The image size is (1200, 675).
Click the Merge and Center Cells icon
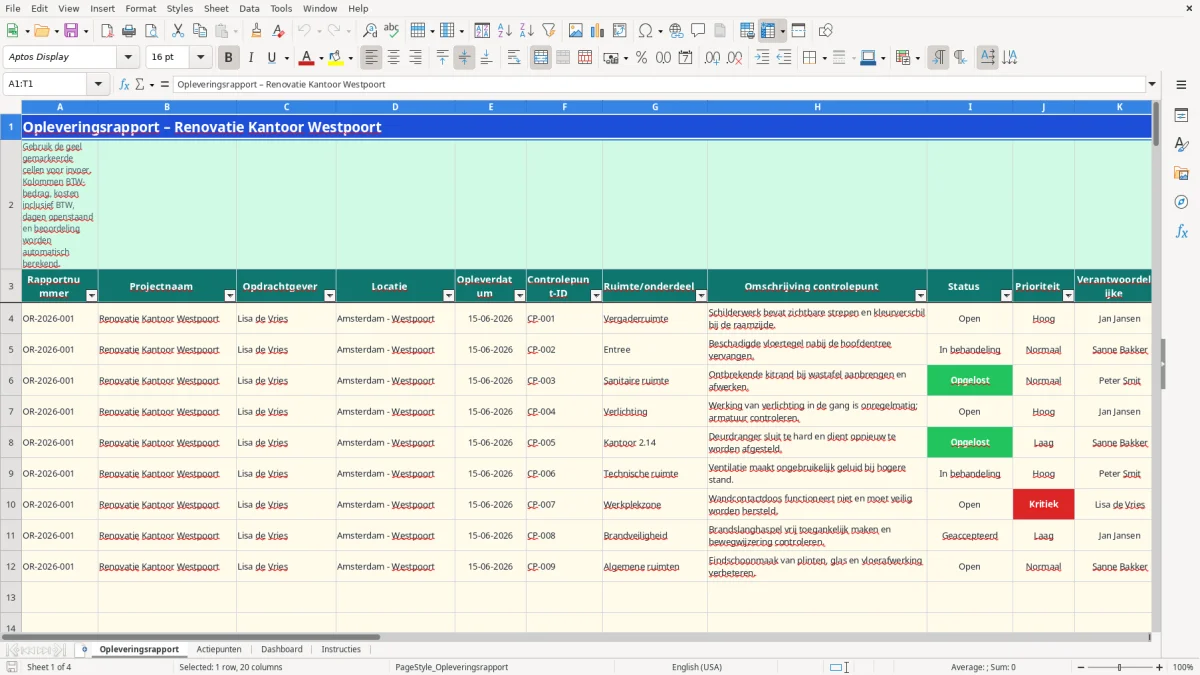point(541,58)
